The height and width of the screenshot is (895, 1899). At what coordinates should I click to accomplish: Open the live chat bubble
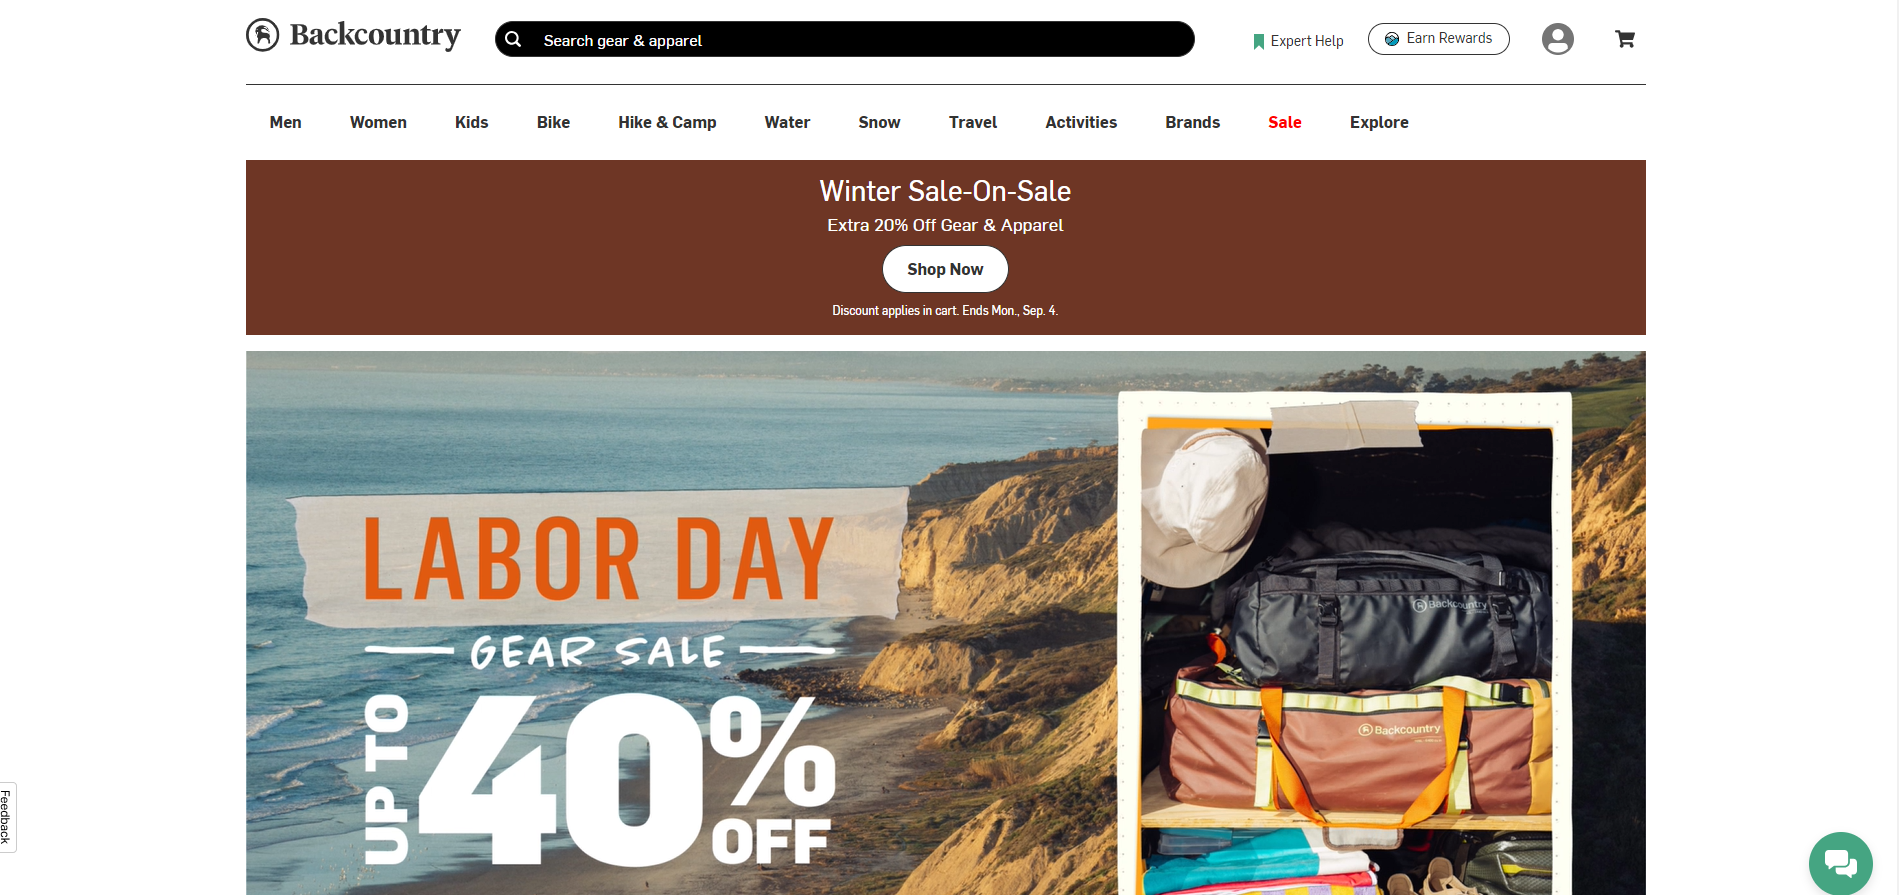coord(1840,863)
